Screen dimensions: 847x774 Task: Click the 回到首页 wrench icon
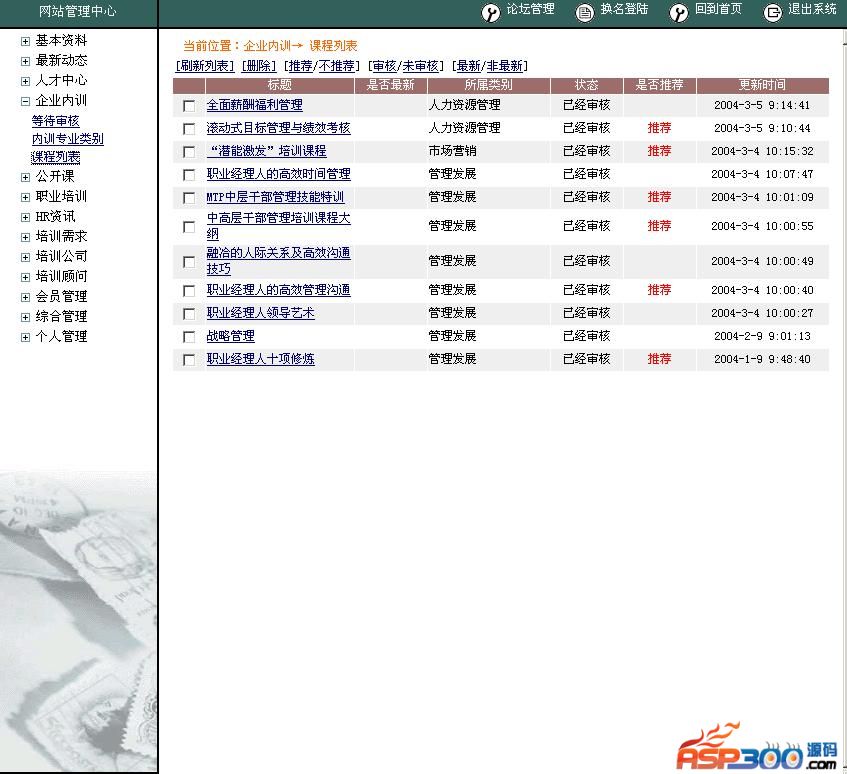(678, 12)
